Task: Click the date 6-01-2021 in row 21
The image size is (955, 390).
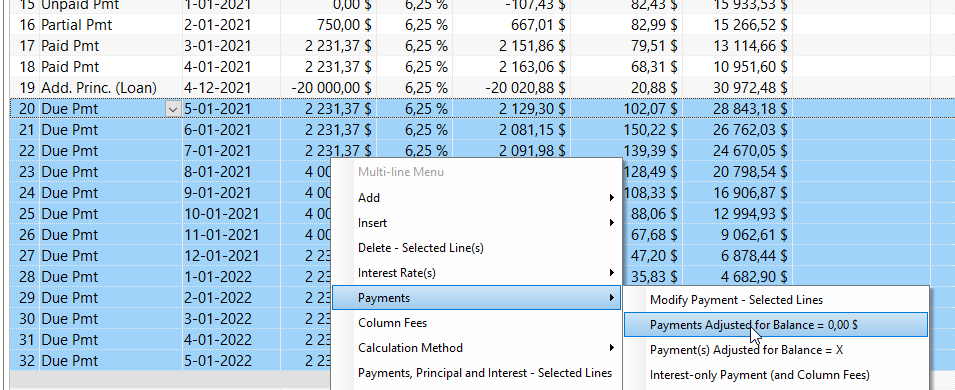Action: (x=217, y=130)
